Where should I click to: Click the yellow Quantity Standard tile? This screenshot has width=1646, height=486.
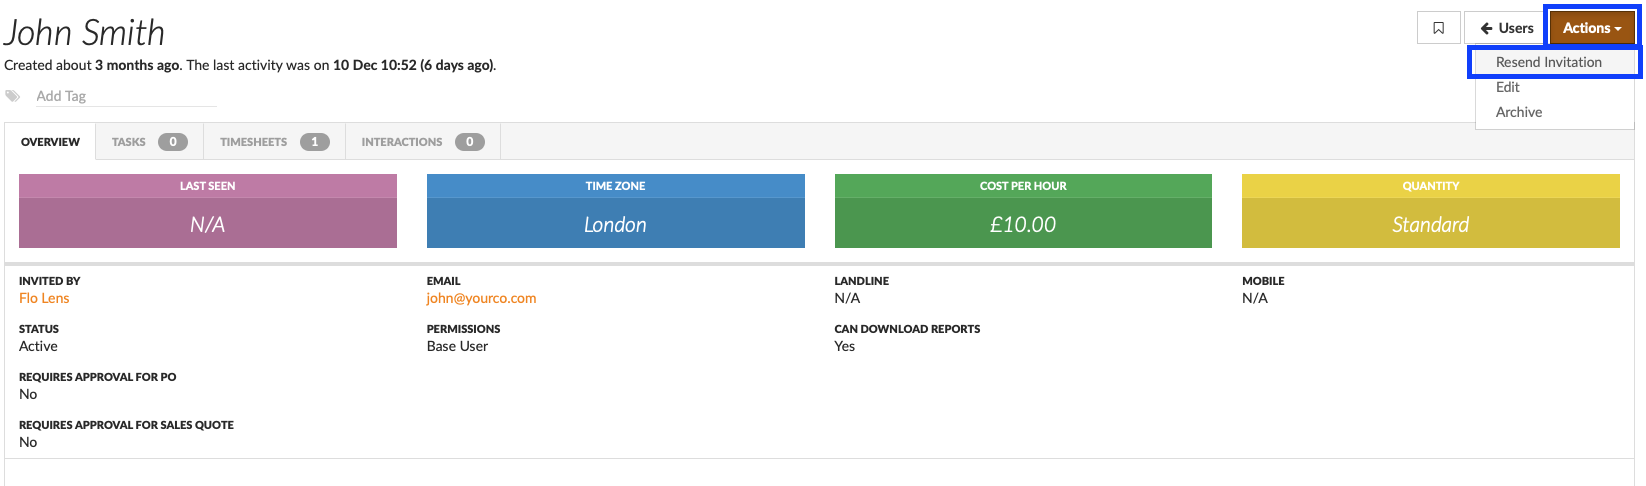[1431, 211]
